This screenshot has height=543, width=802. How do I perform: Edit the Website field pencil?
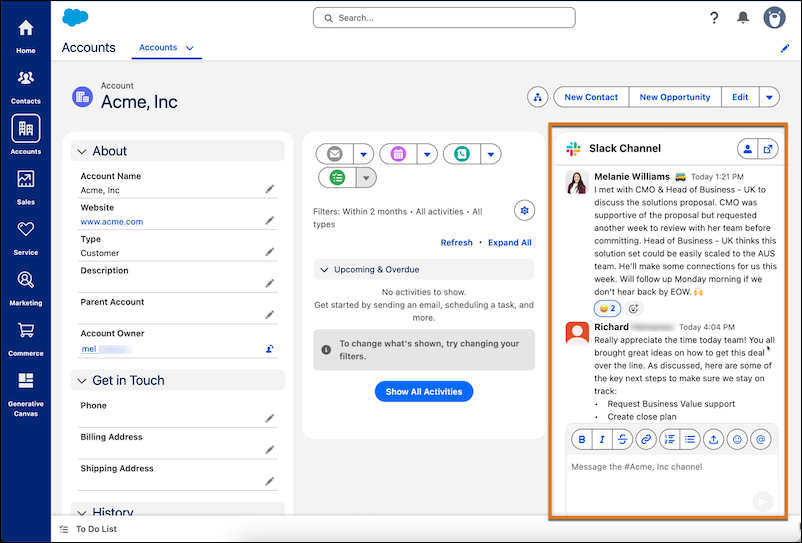coord(270,220)
